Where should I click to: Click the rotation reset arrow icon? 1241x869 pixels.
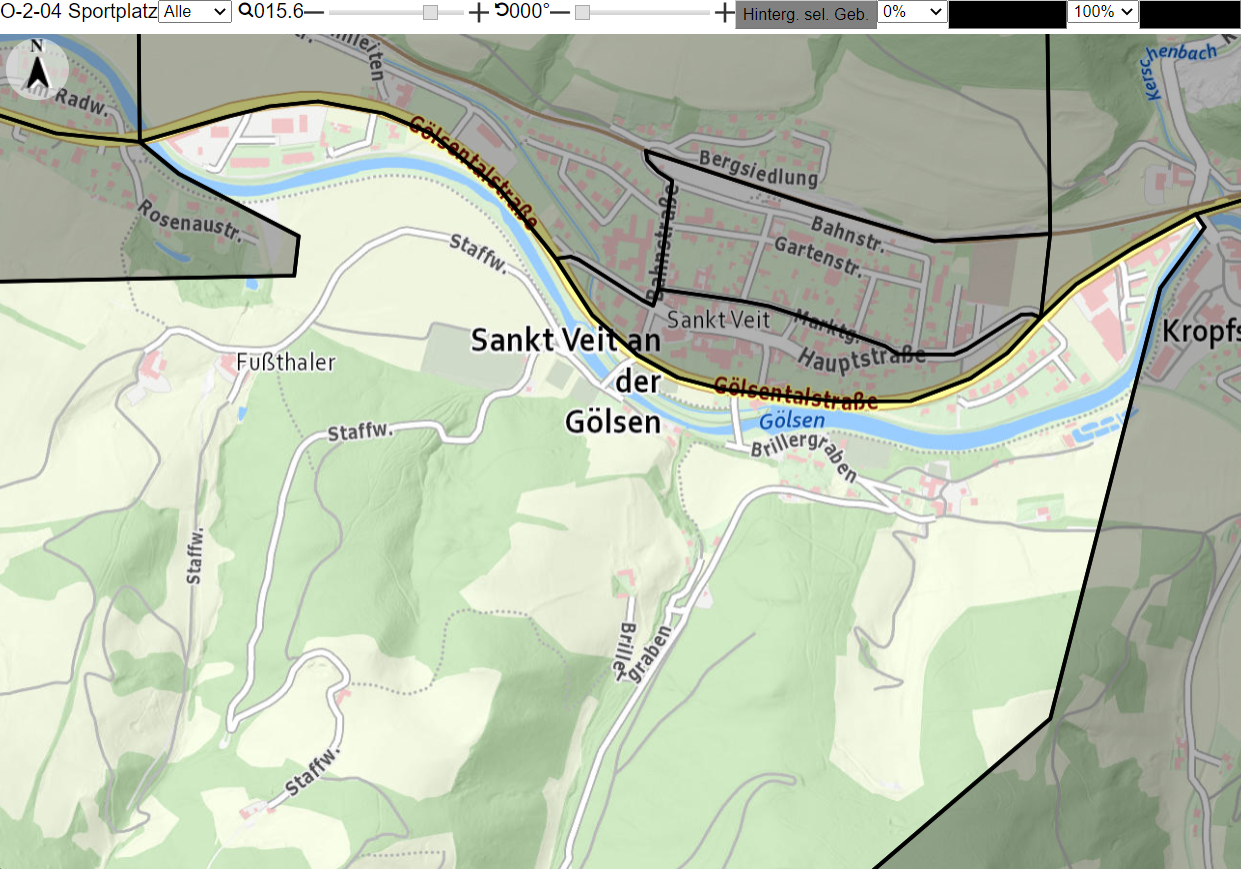(501, 12)
